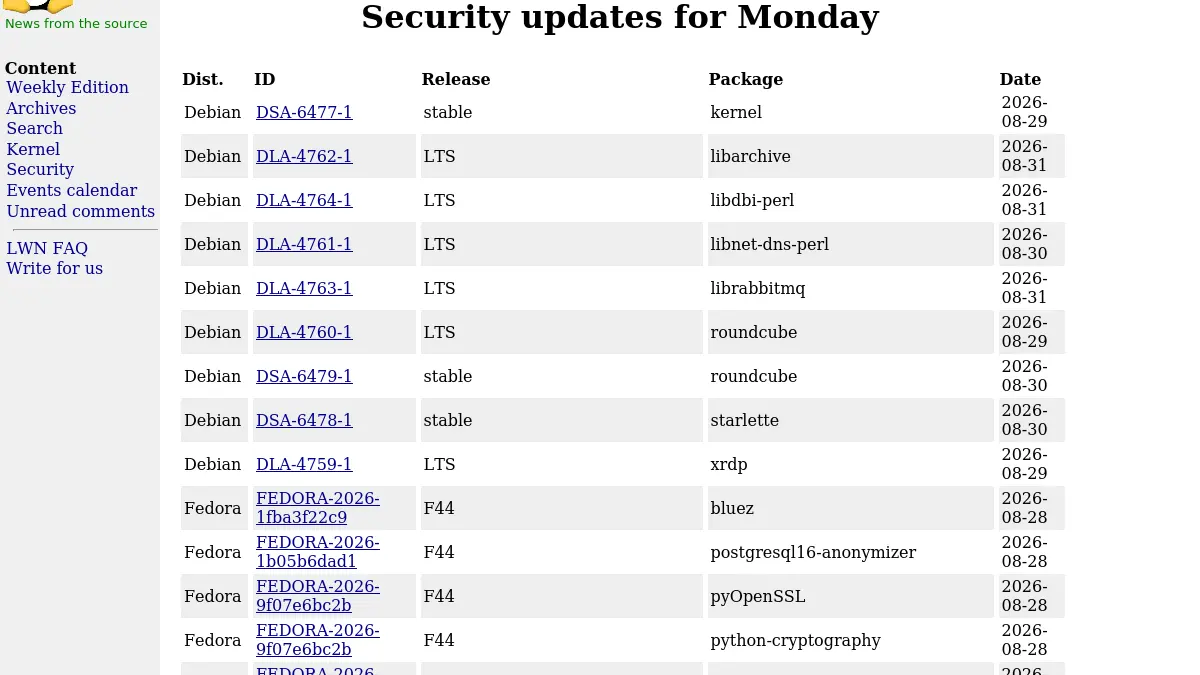This screenshot has width=1200, height=675.
Task: Click the Write for us link
Action: [x=54, y=268]
